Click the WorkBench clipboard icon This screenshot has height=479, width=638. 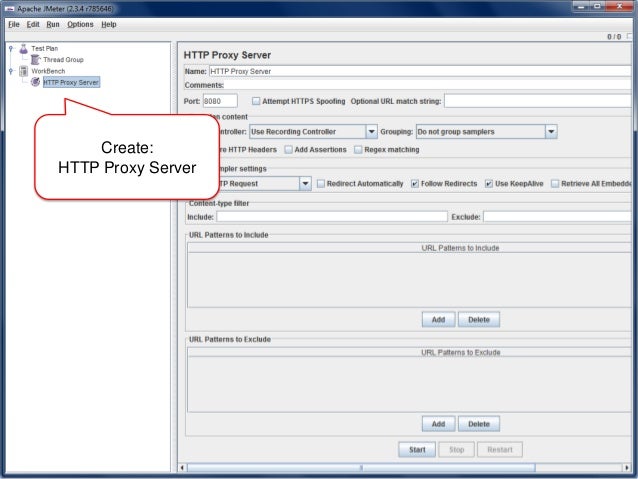24,71
